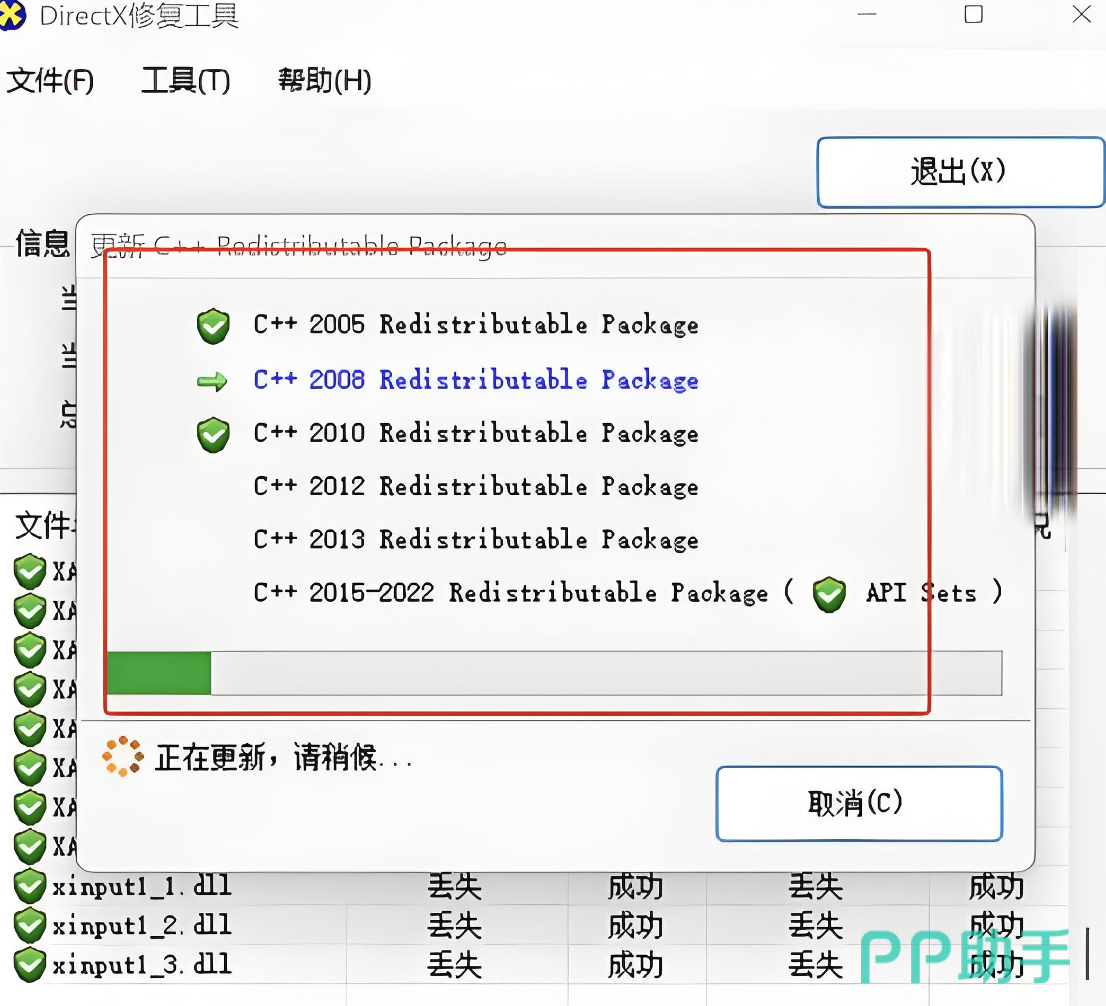
Task: Minimize the DirectX修复工具 window
Action: point(867,14)
